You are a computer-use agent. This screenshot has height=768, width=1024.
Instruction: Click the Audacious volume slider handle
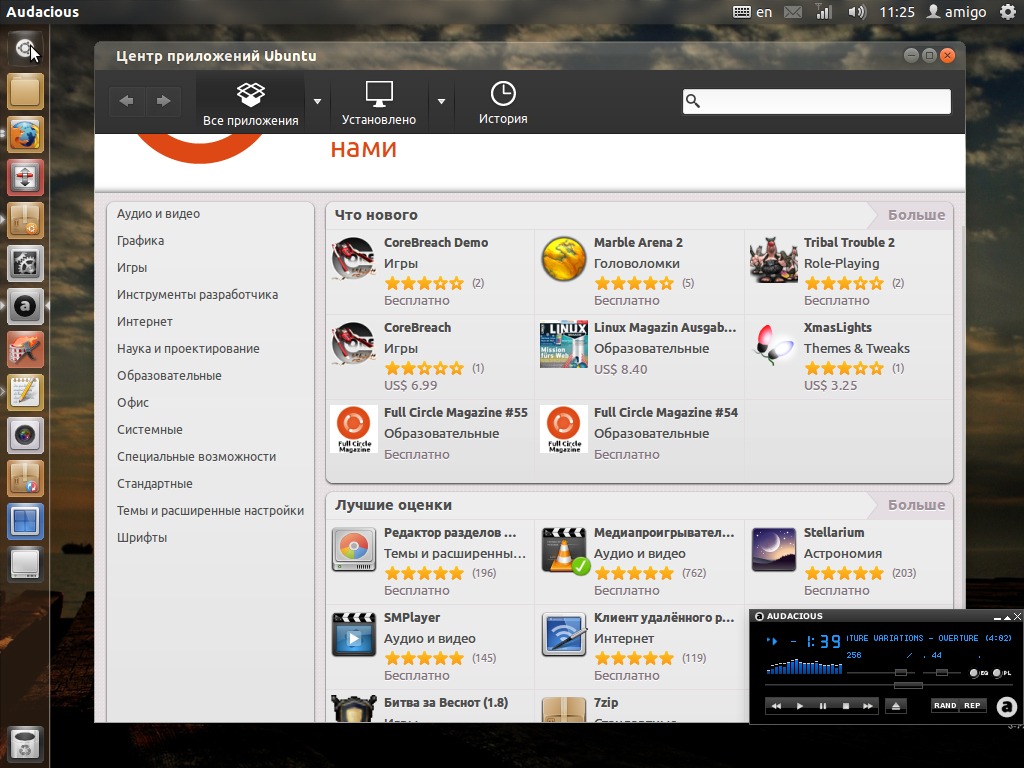(x=901, y=672)
